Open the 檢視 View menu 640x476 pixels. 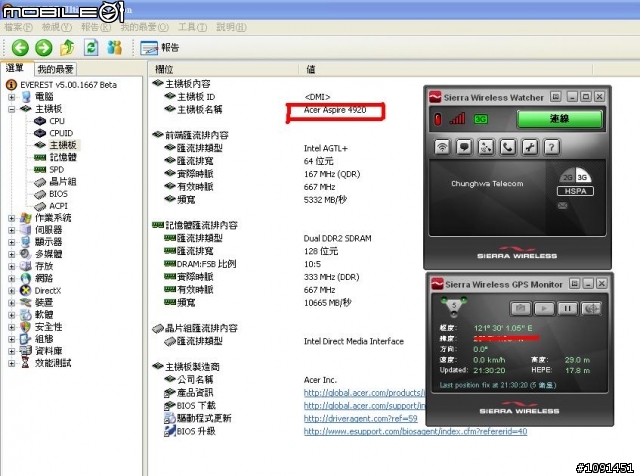tap(56, 27)
